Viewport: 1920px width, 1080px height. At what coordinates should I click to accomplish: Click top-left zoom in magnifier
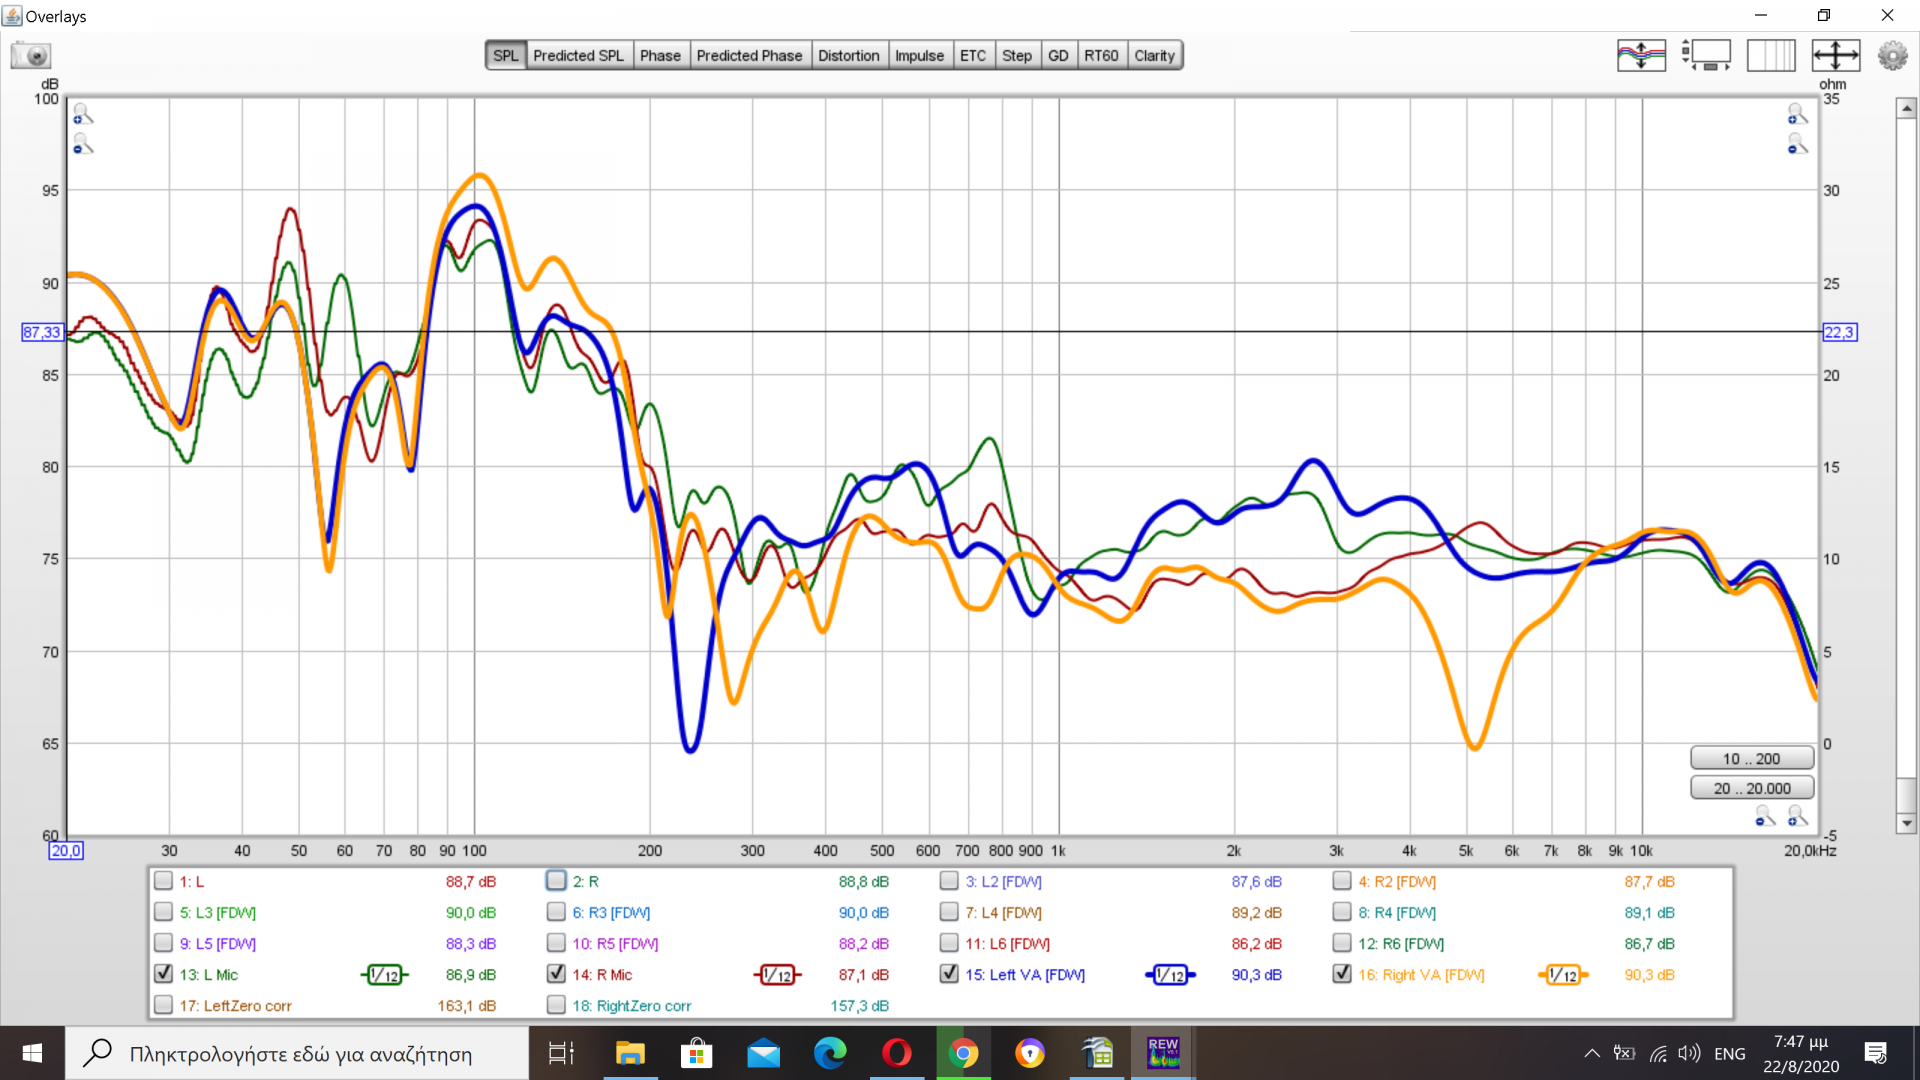click(x=83, y=115)
